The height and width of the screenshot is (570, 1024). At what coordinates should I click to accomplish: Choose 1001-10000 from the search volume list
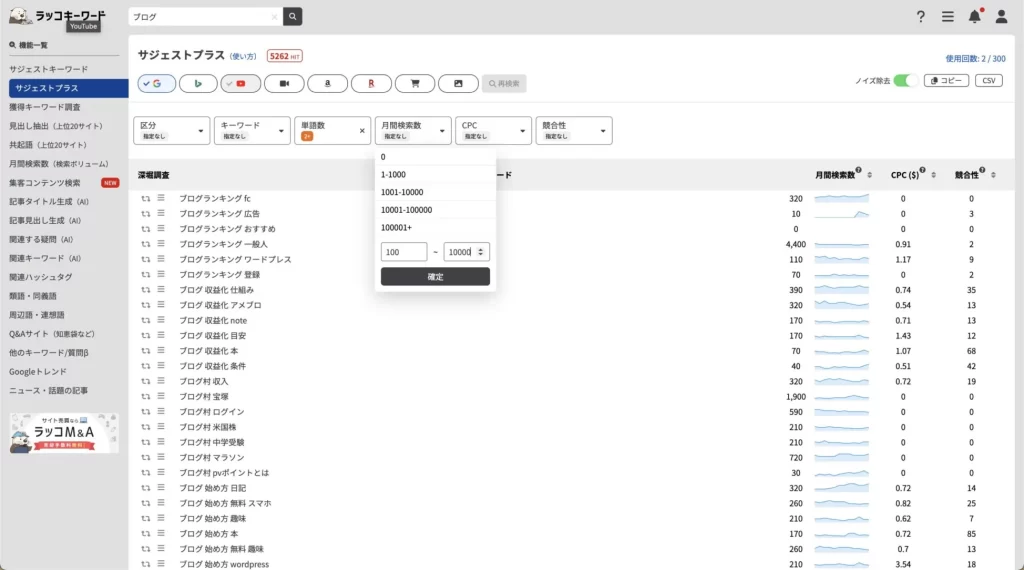tap(403, 192)
